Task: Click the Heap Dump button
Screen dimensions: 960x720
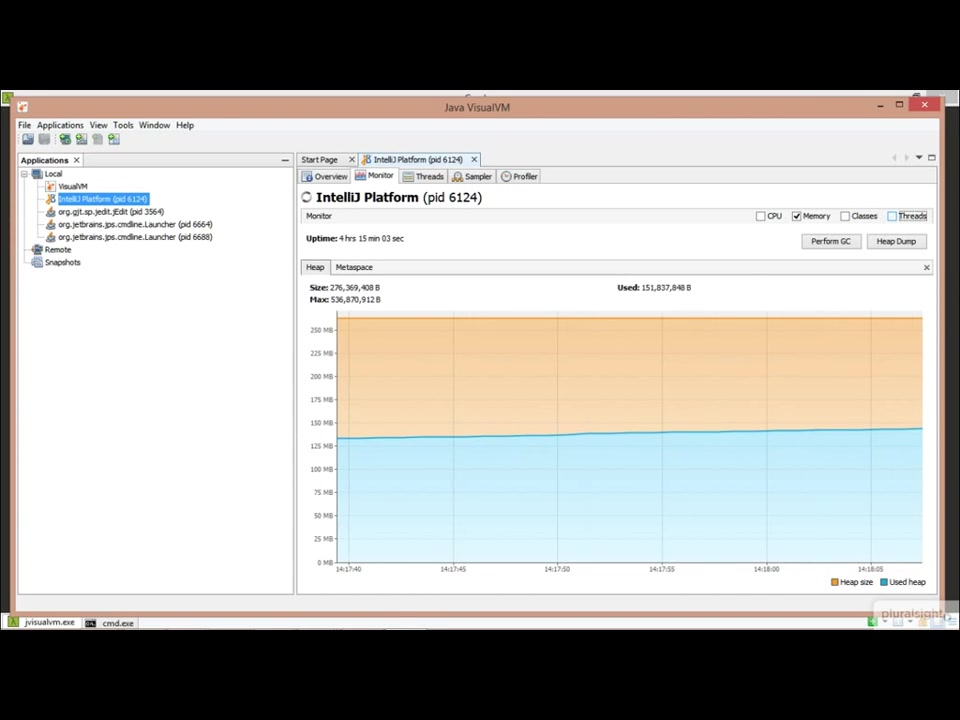Action: [x=895, y=241]
